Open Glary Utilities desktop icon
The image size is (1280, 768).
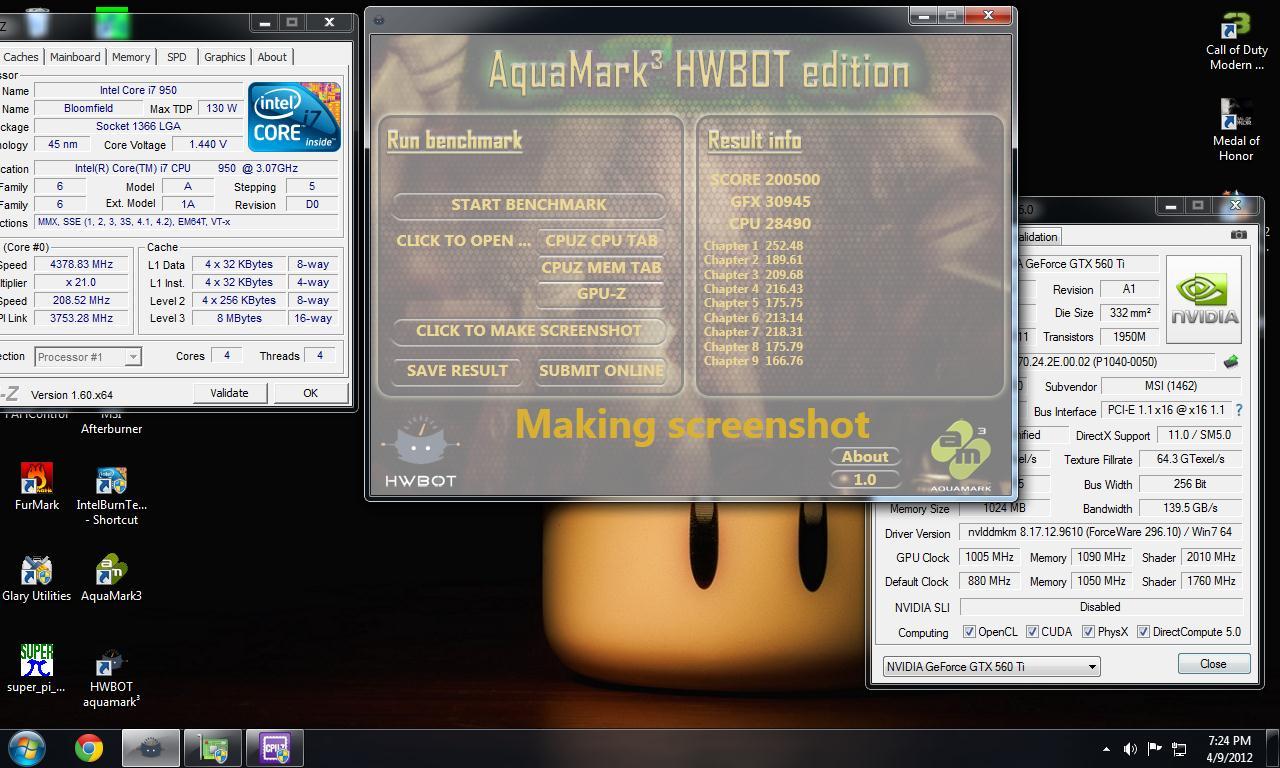click(x=37, y=578)
